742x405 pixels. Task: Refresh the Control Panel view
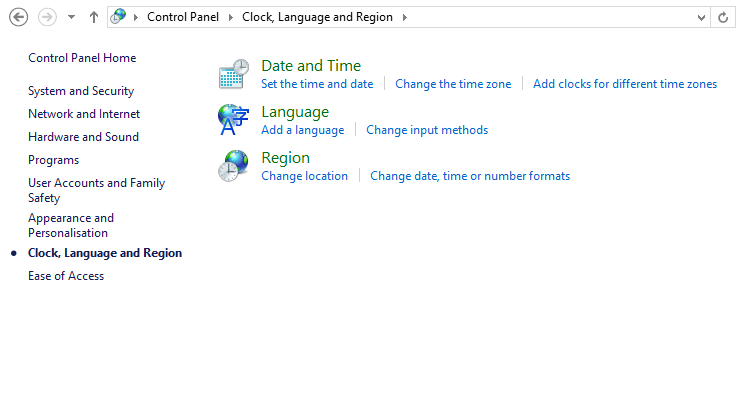click(x=724, y=17)
